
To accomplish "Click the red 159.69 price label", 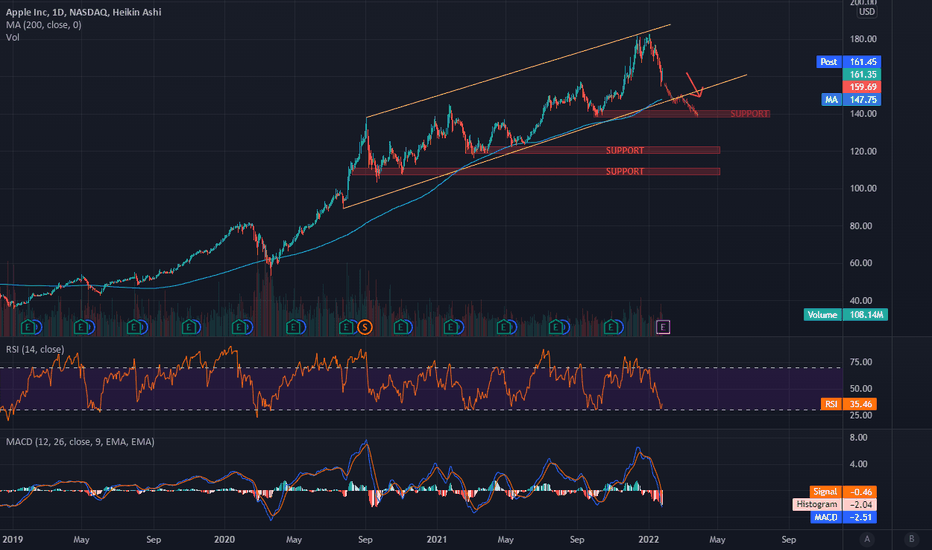I will (x=862, y=87).
